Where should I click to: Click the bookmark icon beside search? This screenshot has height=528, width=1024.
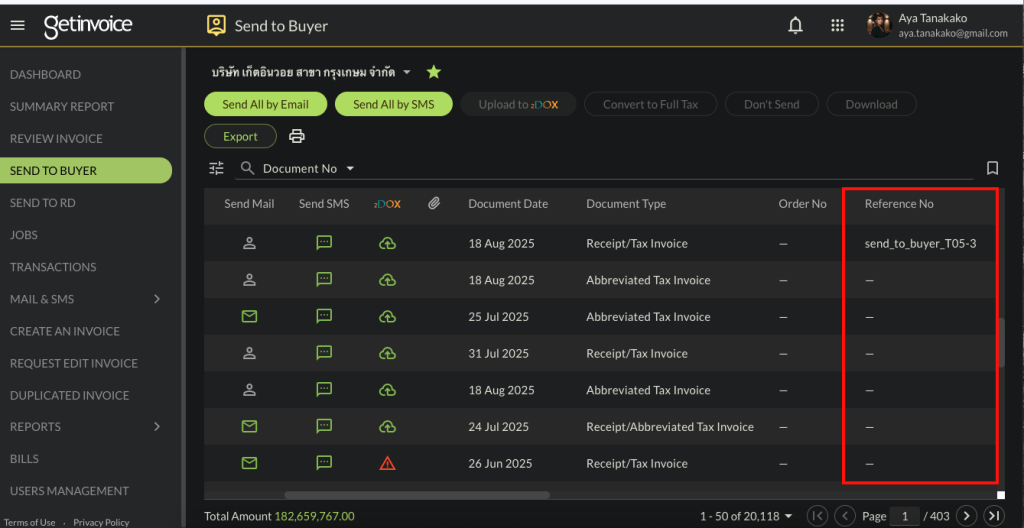coord(992,168)
